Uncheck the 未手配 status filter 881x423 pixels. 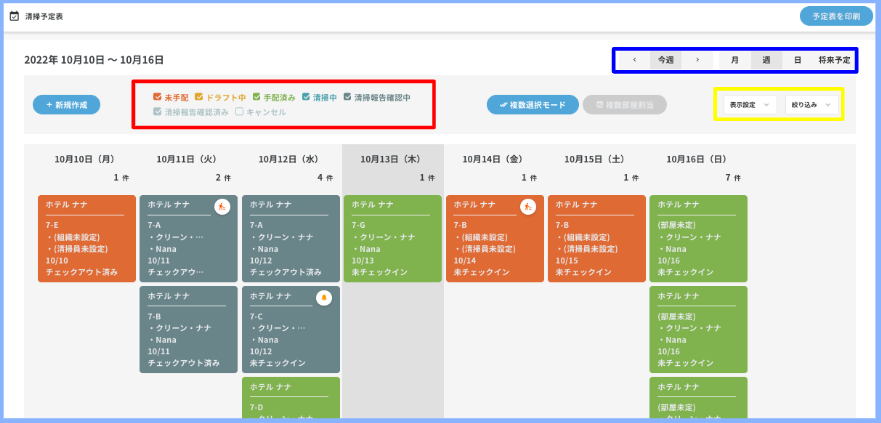(158, 97)
